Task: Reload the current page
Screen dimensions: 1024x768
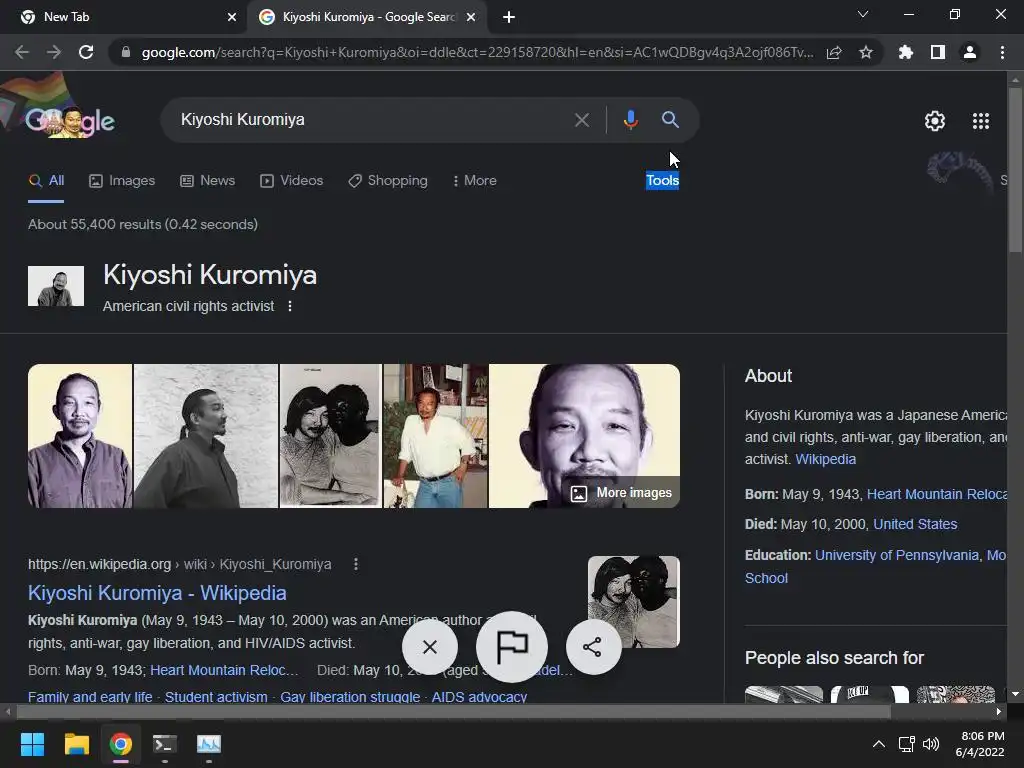Action: 86,52
